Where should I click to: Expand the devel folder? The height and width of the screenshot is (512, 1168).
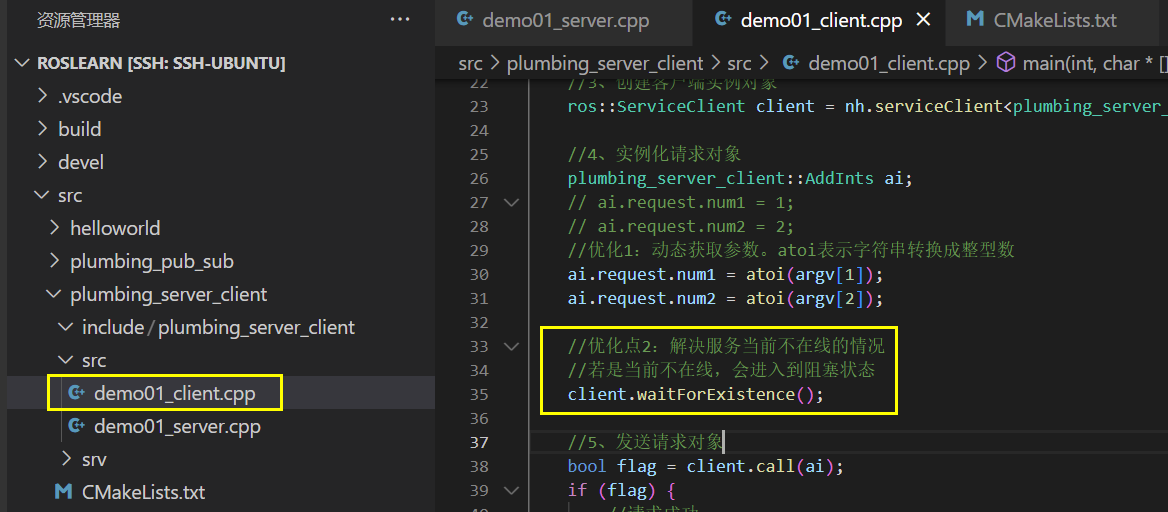tap(44, 162)
